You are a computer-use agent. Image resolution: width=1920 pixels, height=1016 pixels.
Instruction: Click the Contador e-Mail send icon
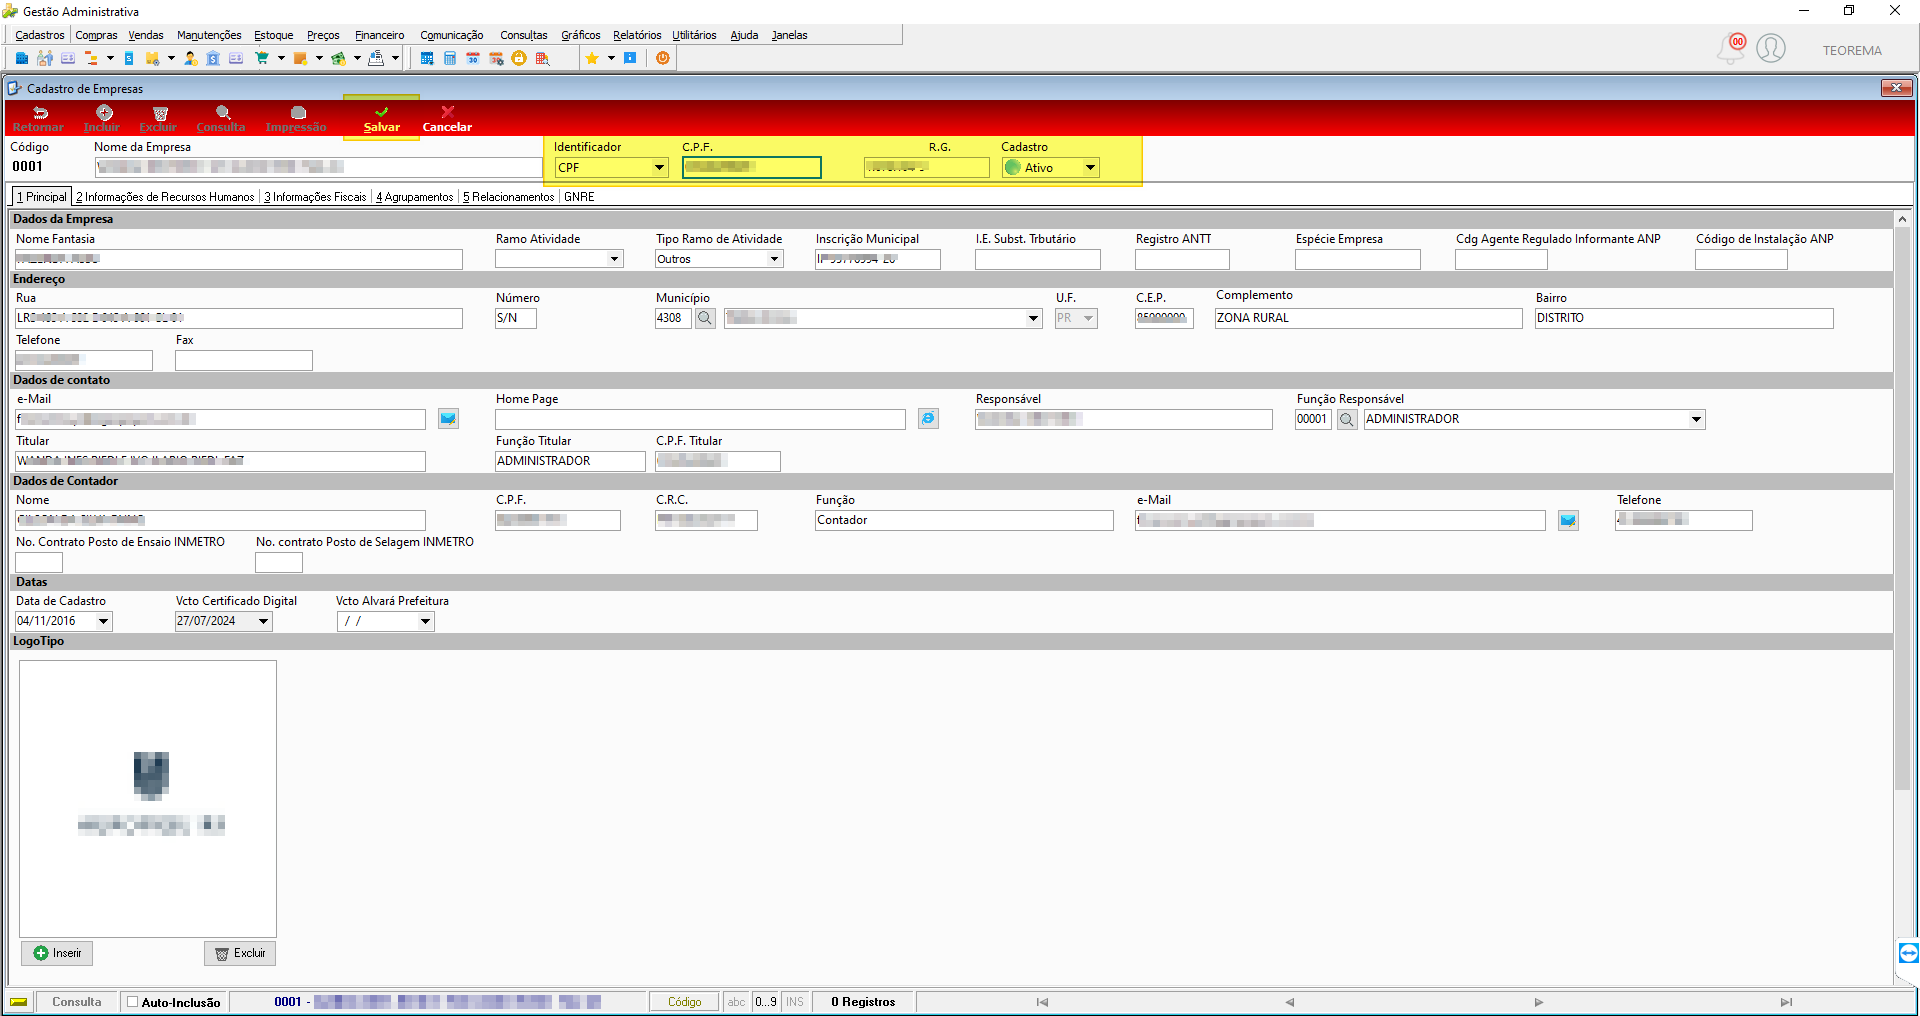[x=1568, y=520]
